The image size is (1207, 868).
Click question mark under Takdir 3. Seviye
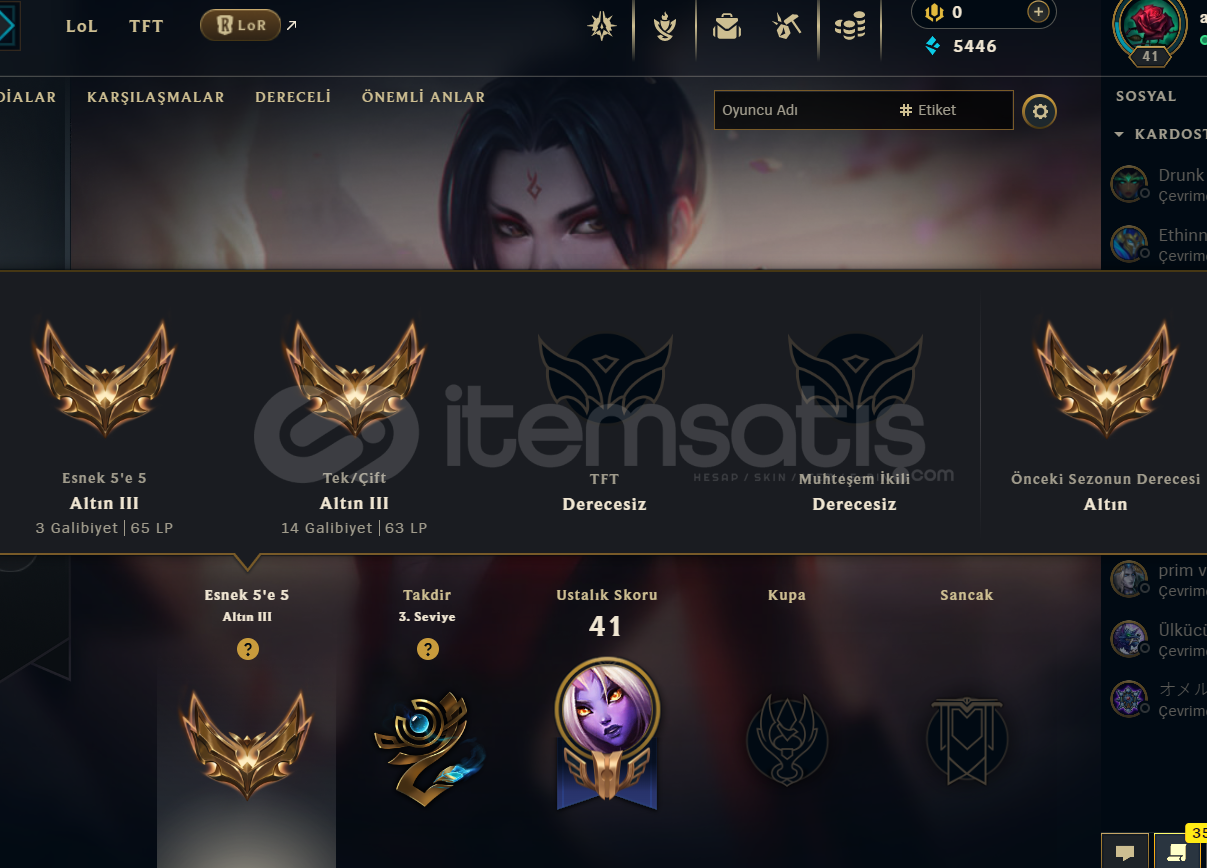tap(427, 649)
